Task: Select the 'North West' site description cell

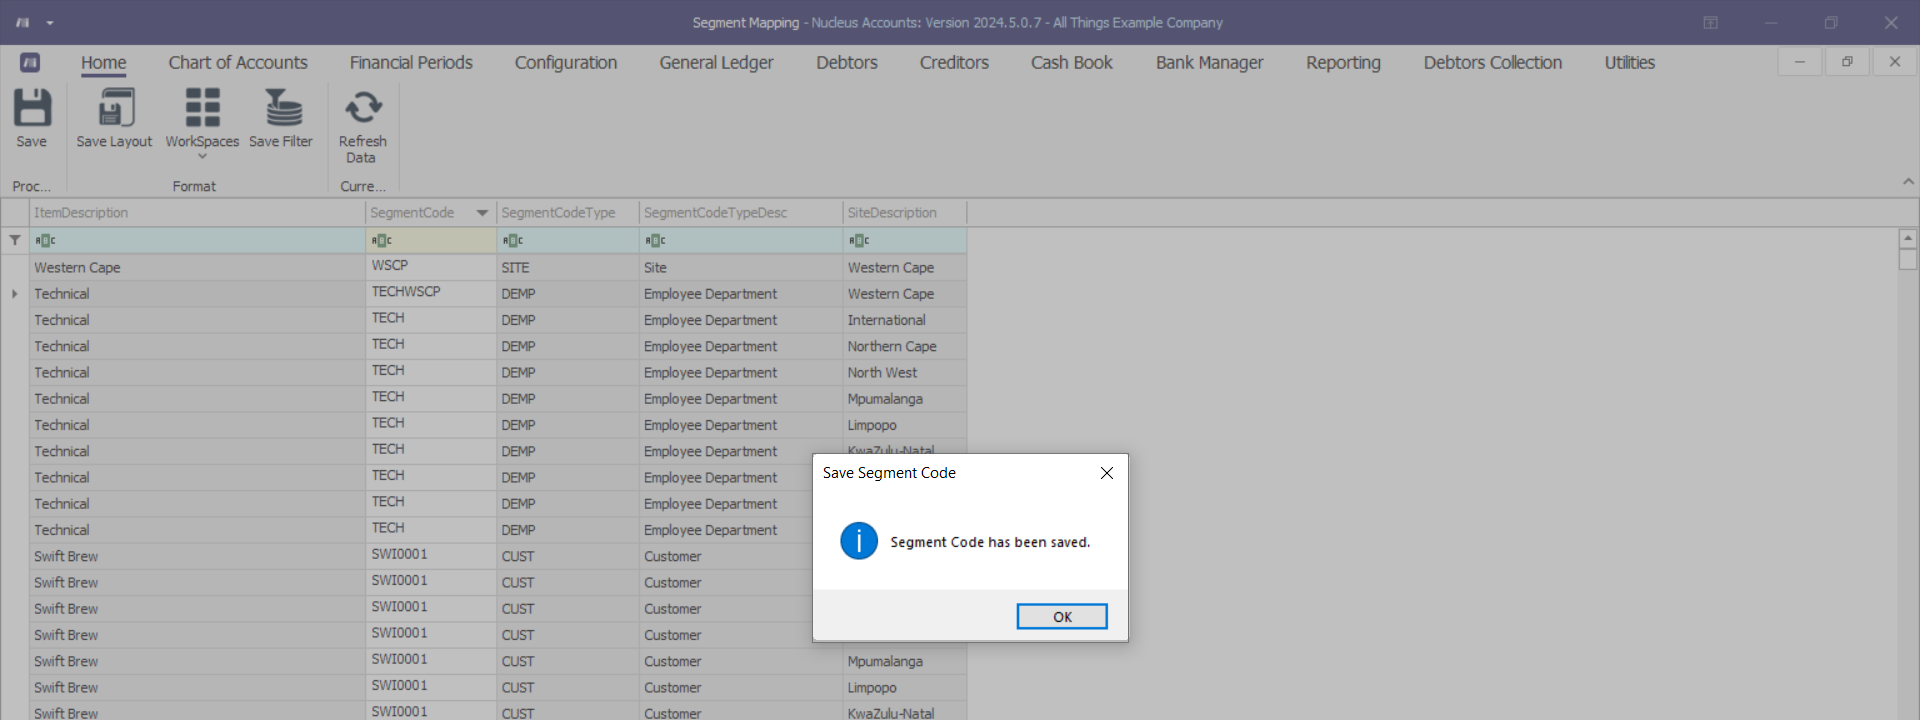Action: pyautogui.click(x=905, y=372)
